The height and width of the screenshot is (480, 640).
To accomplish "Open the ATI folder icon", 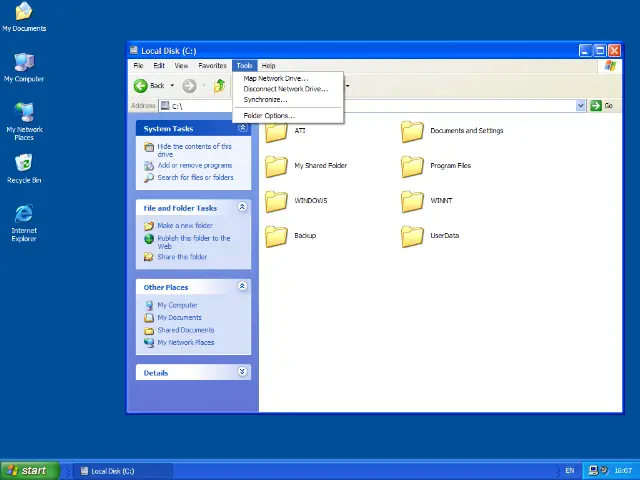I will 276,132.
